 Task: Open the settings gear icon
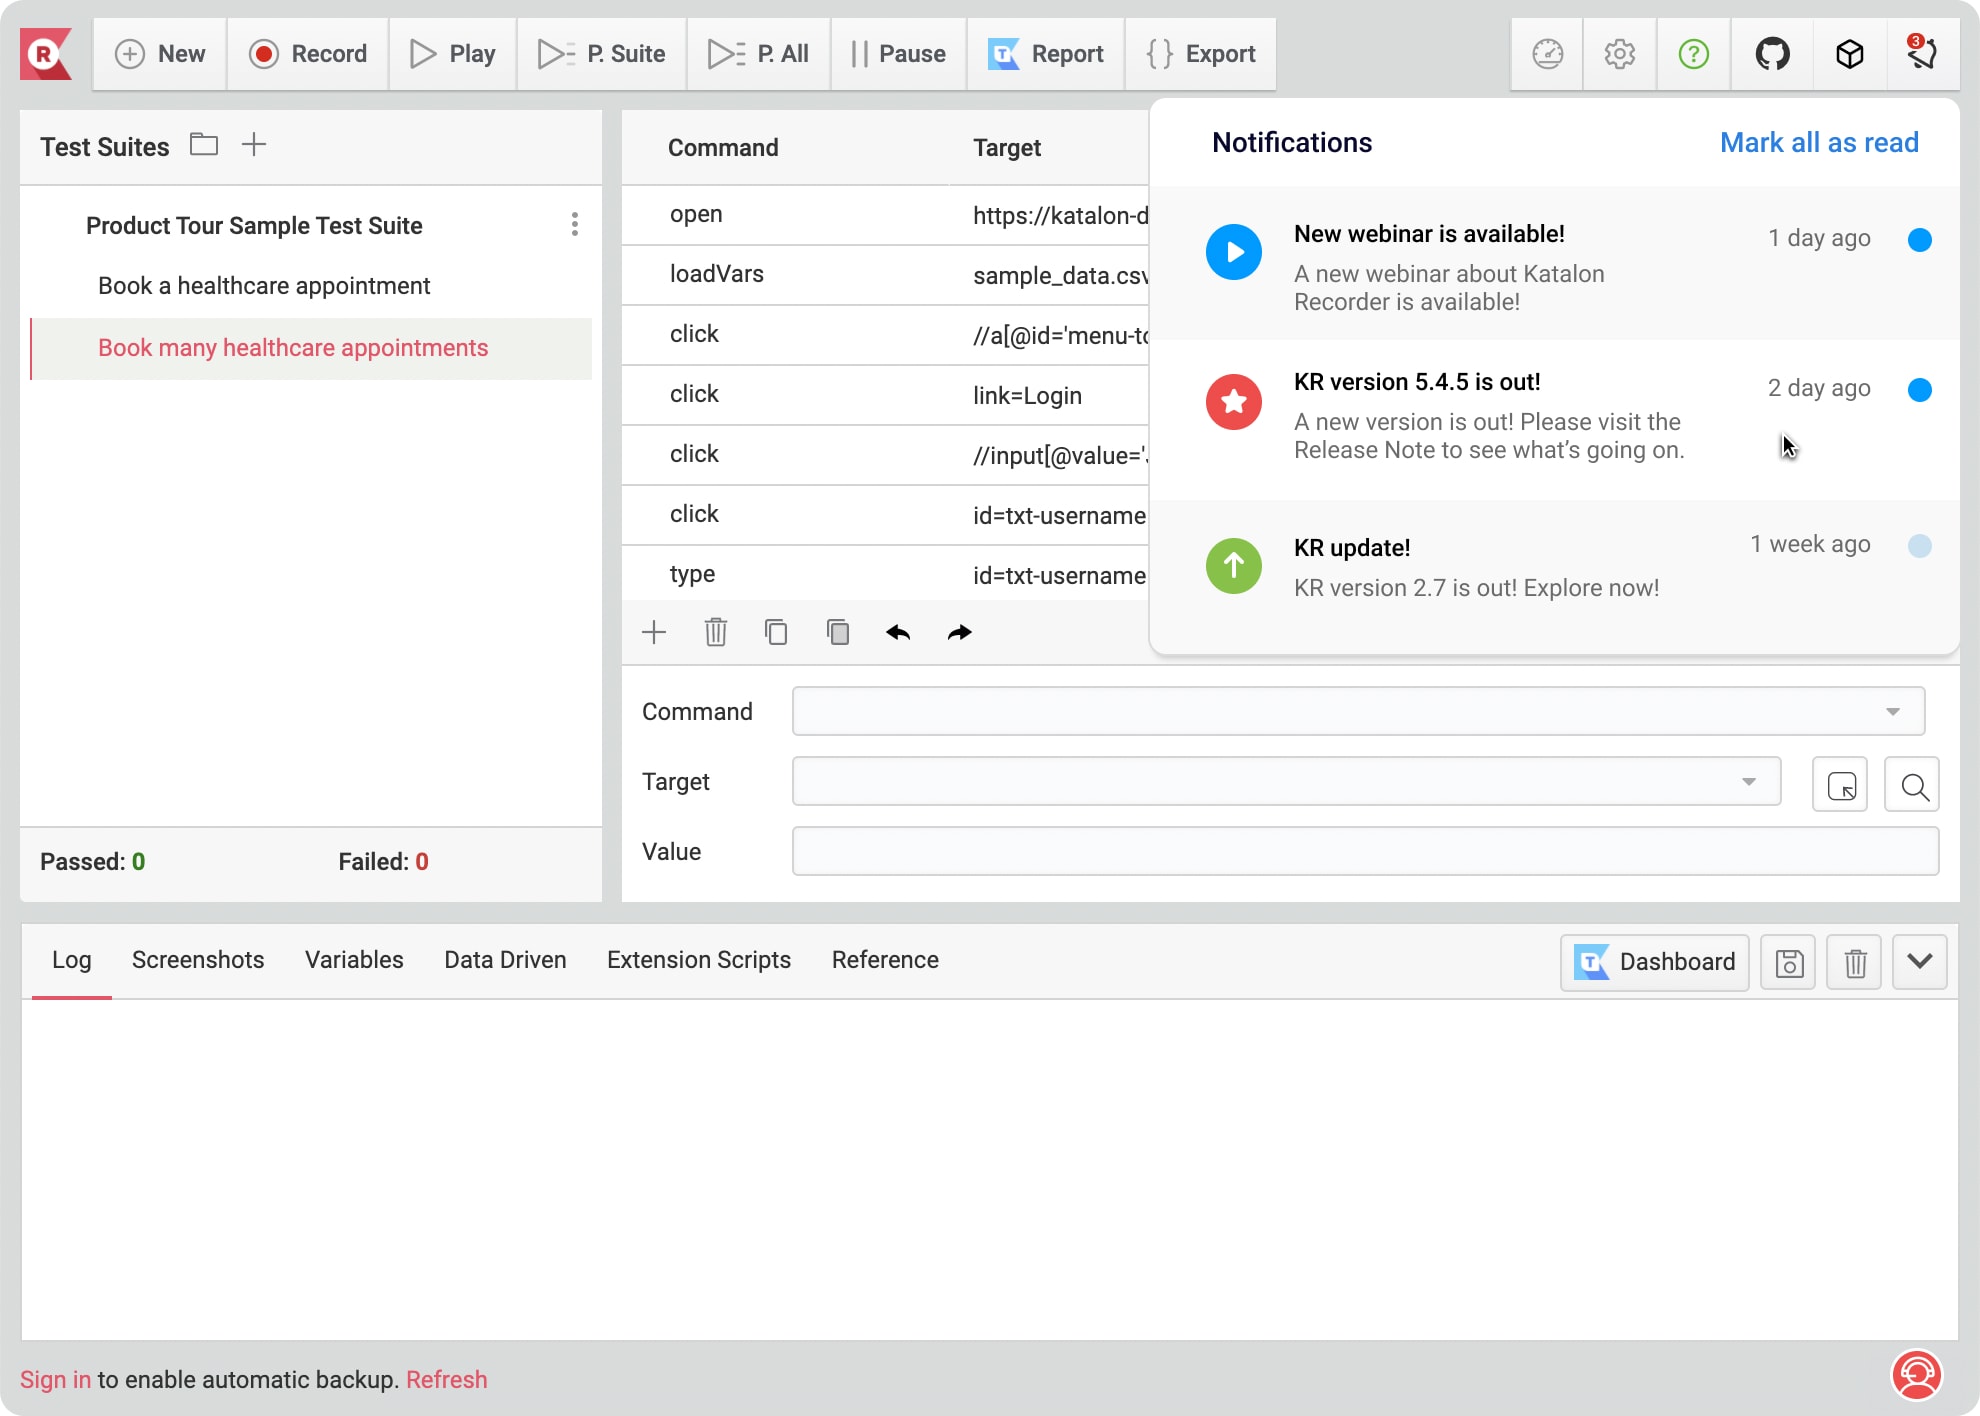pyautogui.click(x=1620, y=54)
